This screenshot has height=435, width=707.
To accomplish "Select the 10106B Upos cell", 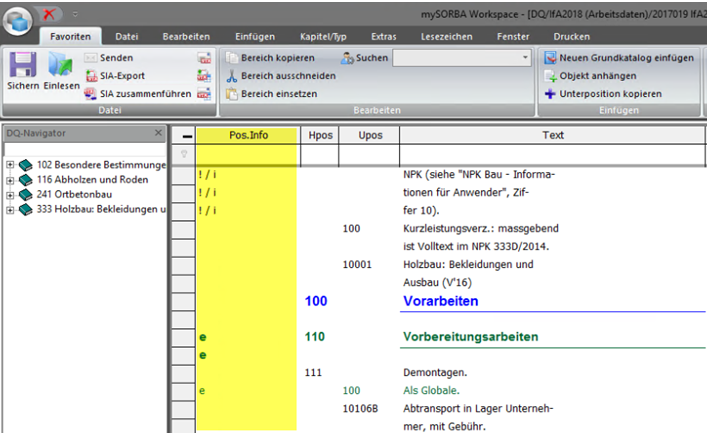I will (x=360, y=409).
